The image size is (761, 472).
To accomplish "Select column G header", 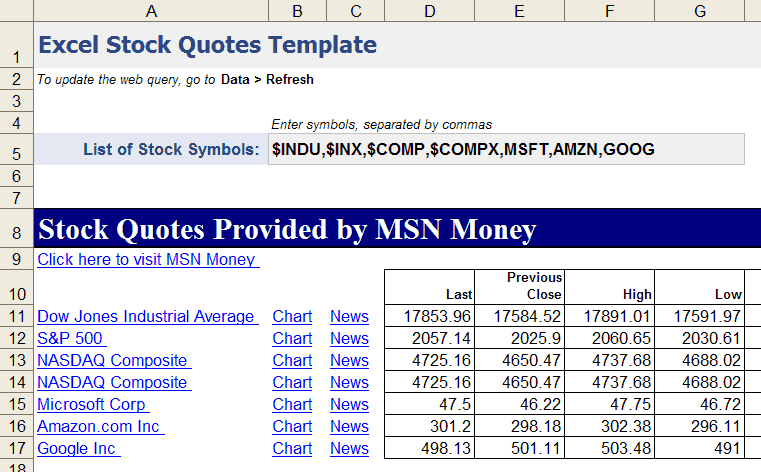I will click(699, 10).
